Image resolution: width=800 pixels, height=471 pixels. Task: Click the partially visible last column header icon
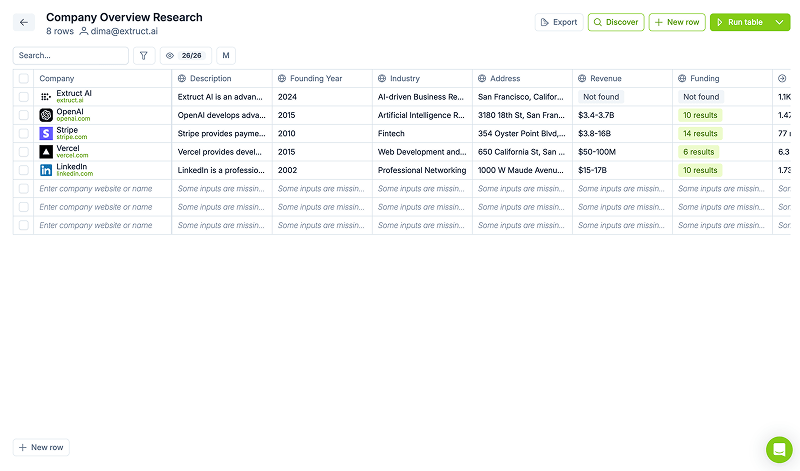782,79
